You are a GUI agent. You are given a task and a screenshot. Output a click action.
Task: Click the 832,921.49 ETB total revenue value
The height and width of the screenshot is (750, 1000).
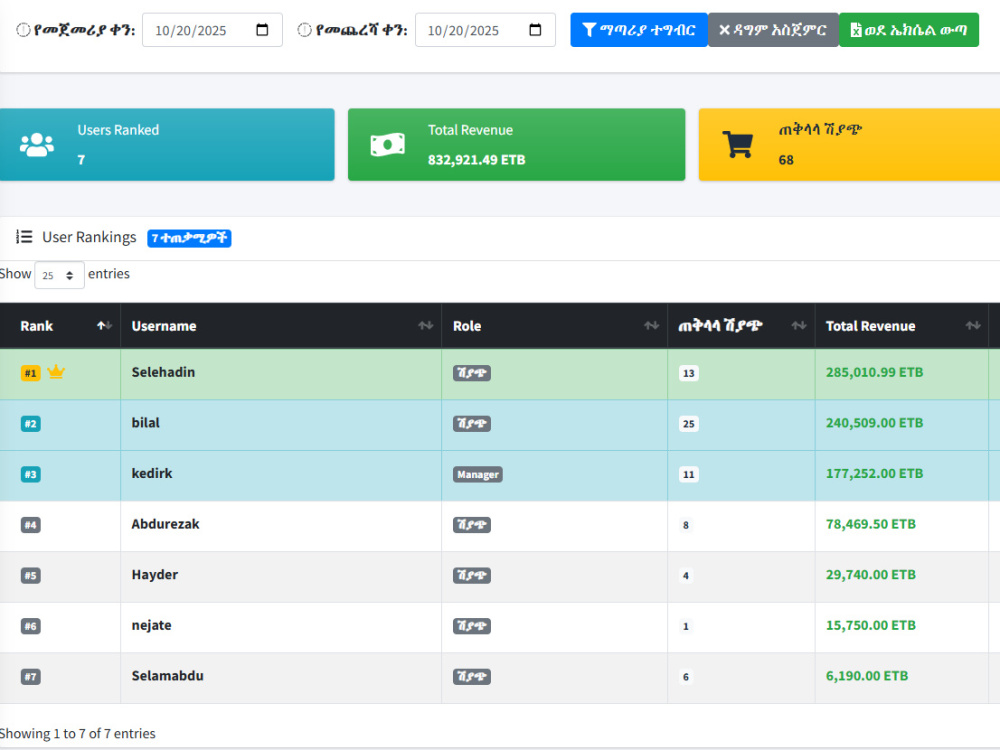click(476, 159)
